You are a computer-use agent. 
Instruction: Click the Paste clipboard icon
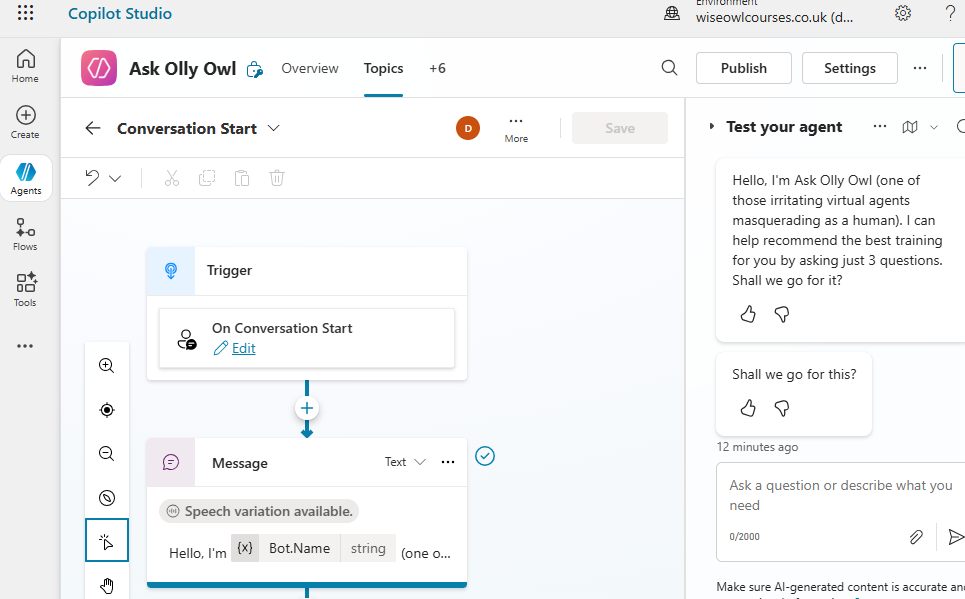(242, 179)
